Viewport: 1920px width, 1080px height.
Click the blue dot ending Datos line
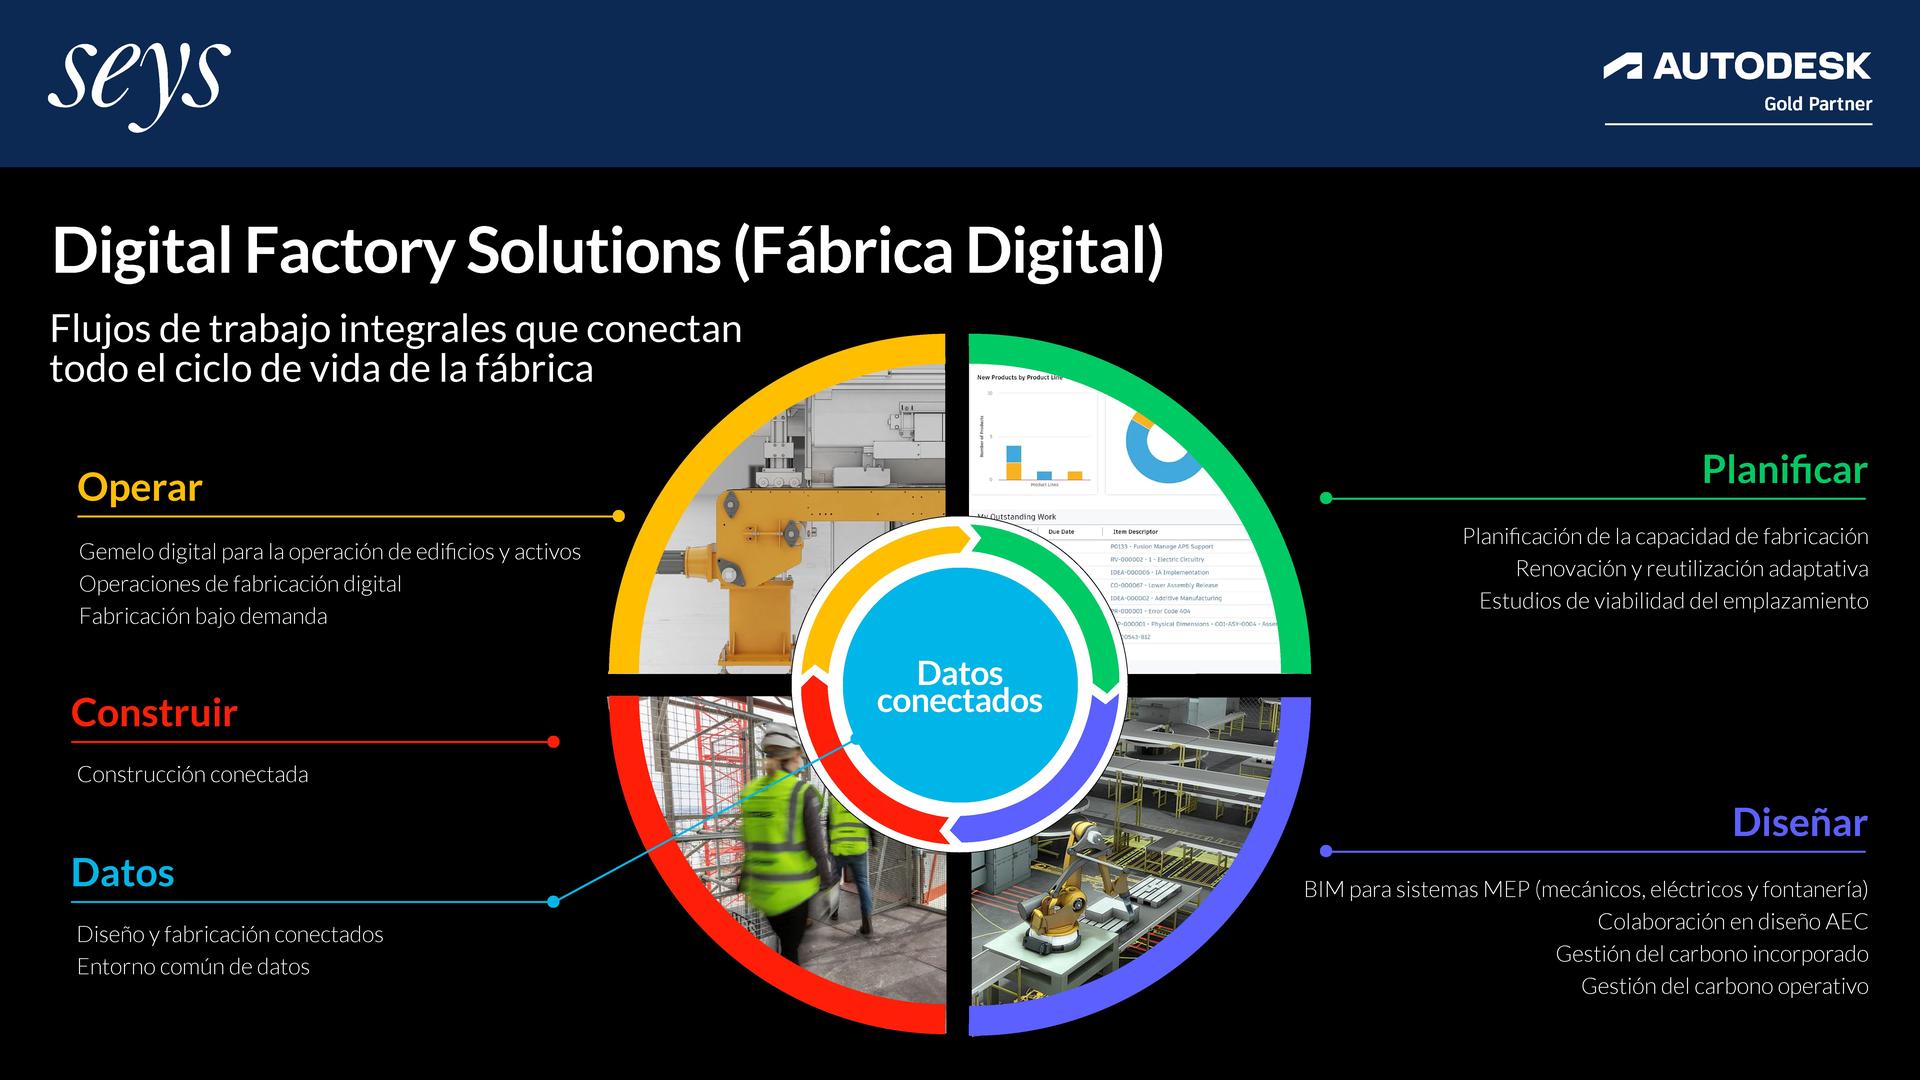(553, 902)
